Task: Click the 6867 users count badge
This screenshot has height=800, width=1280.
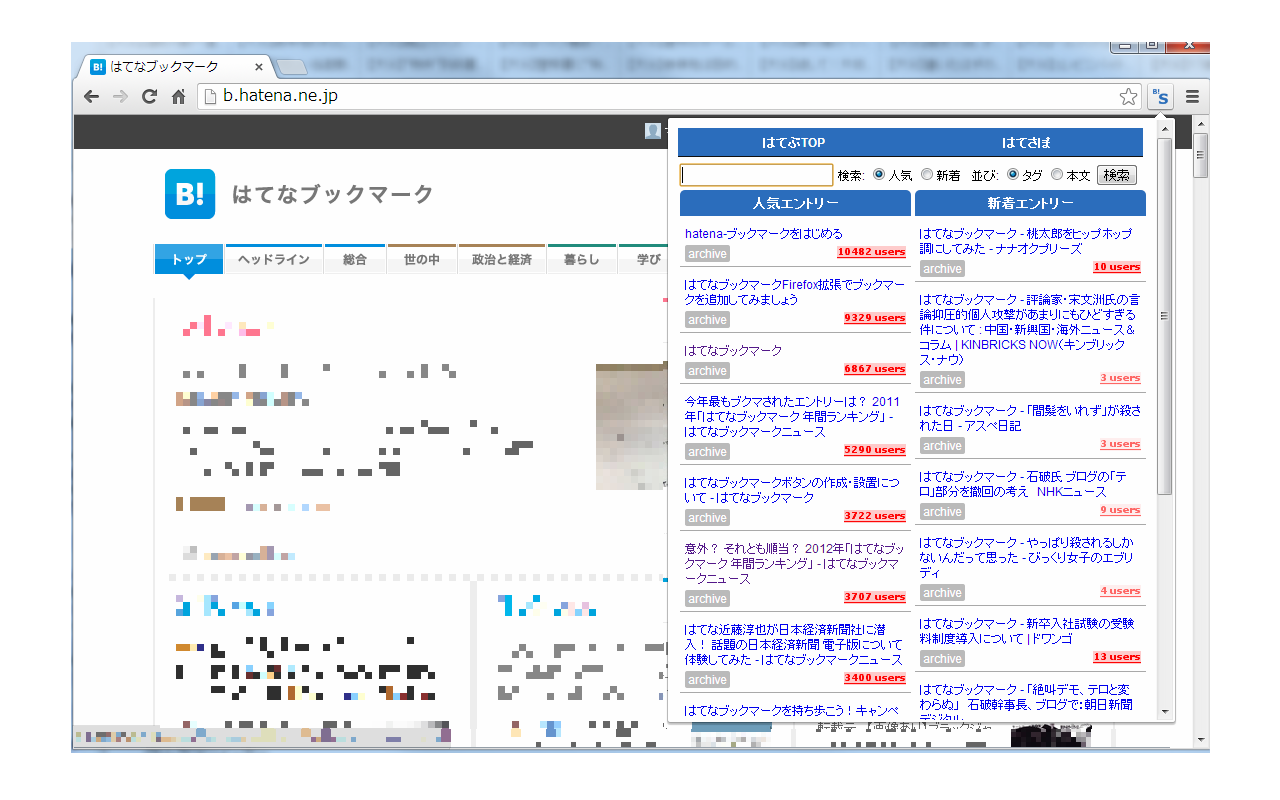Action: pyautogui.click(x=875, y=369)
